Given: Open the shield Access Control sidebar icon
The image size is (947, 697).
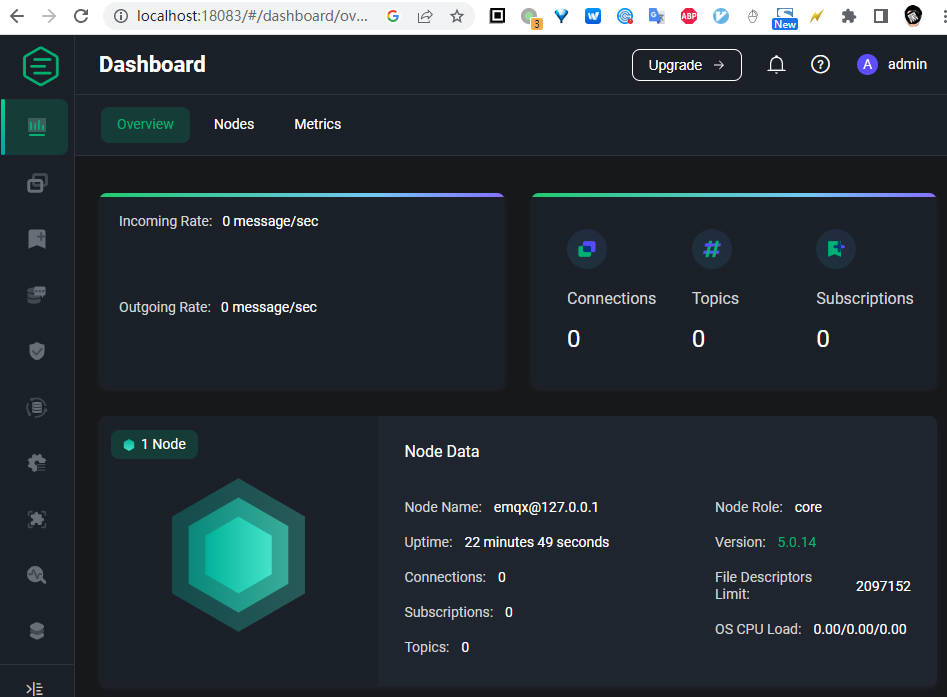Looking at the screenshot, I should pyautogui.click(x=37, y=351).
